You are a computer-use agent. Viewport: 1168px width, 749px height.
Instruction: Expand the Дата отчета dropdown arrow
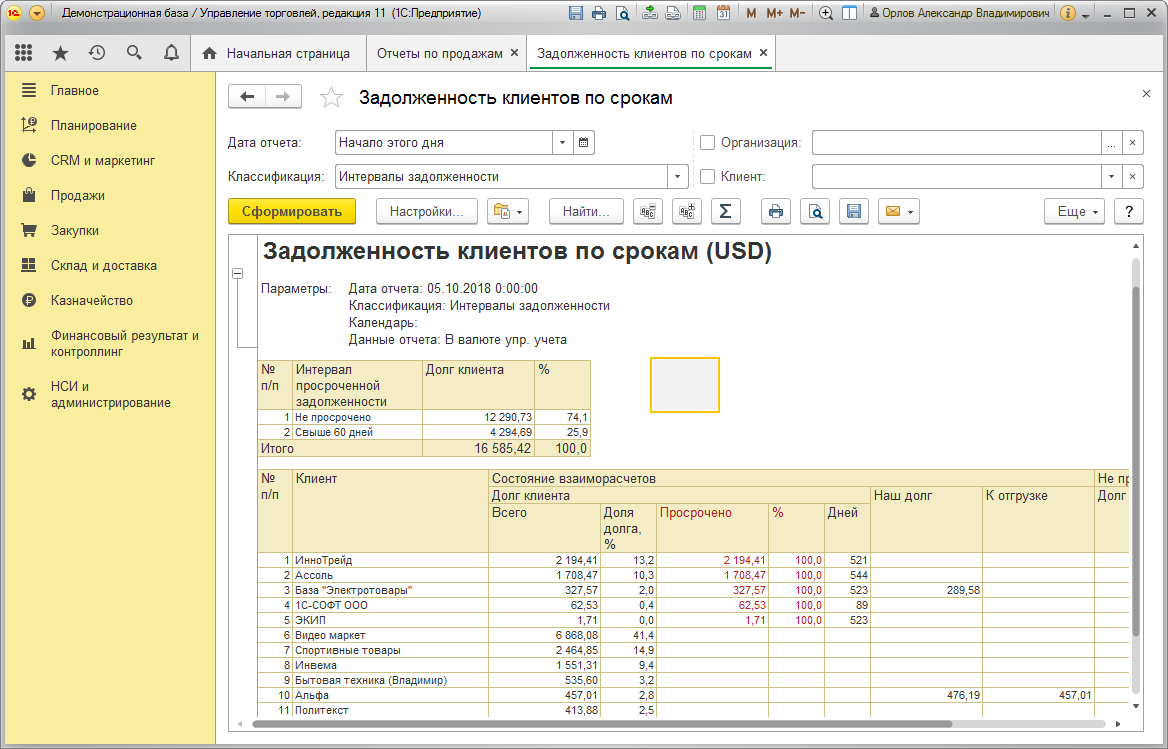[562, 142]
